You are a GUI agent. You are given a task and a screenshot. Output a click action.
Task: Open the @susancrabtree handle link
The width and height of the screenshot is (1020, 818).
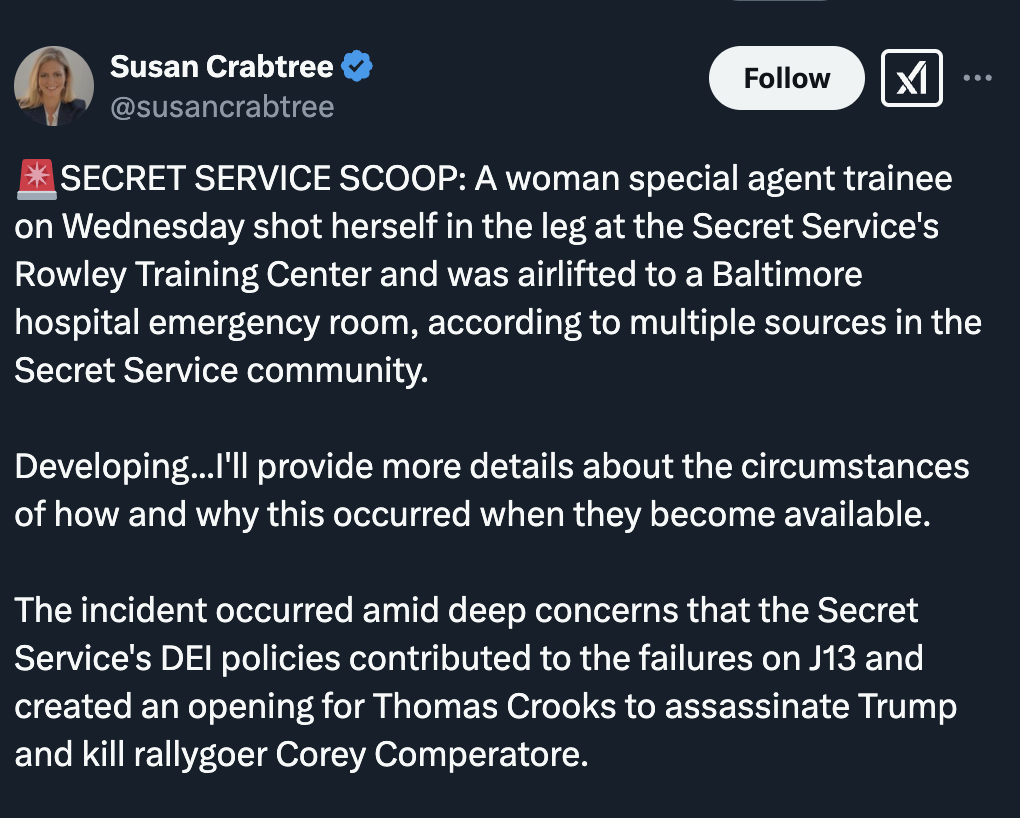221,107
